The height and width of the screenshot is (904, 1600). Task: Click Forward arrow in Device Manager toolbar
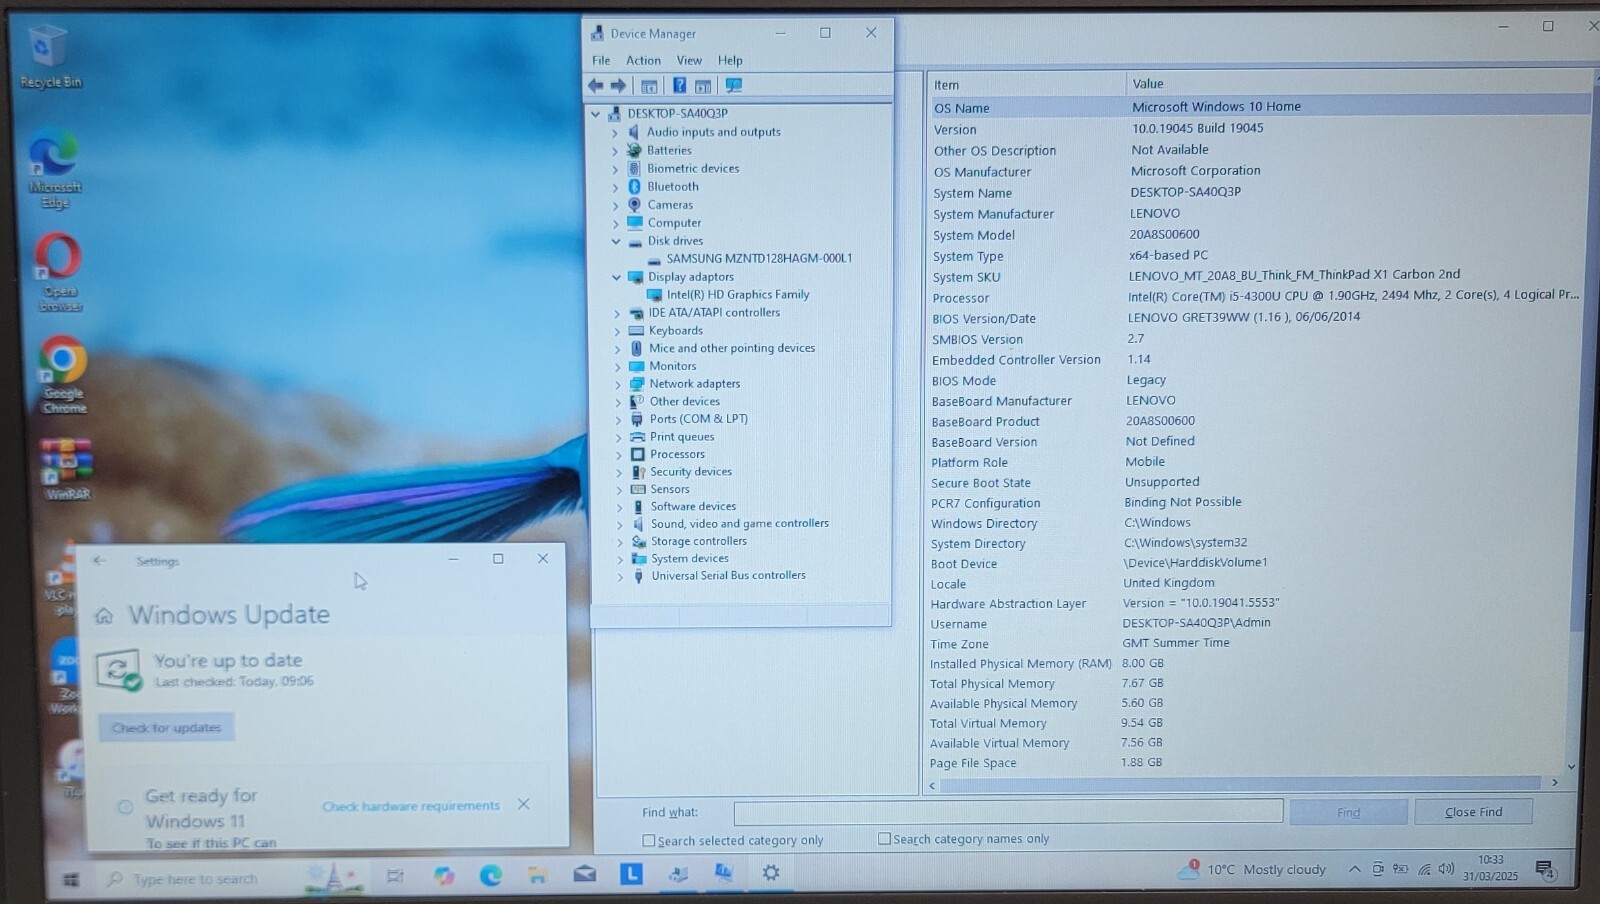[618, 86]
